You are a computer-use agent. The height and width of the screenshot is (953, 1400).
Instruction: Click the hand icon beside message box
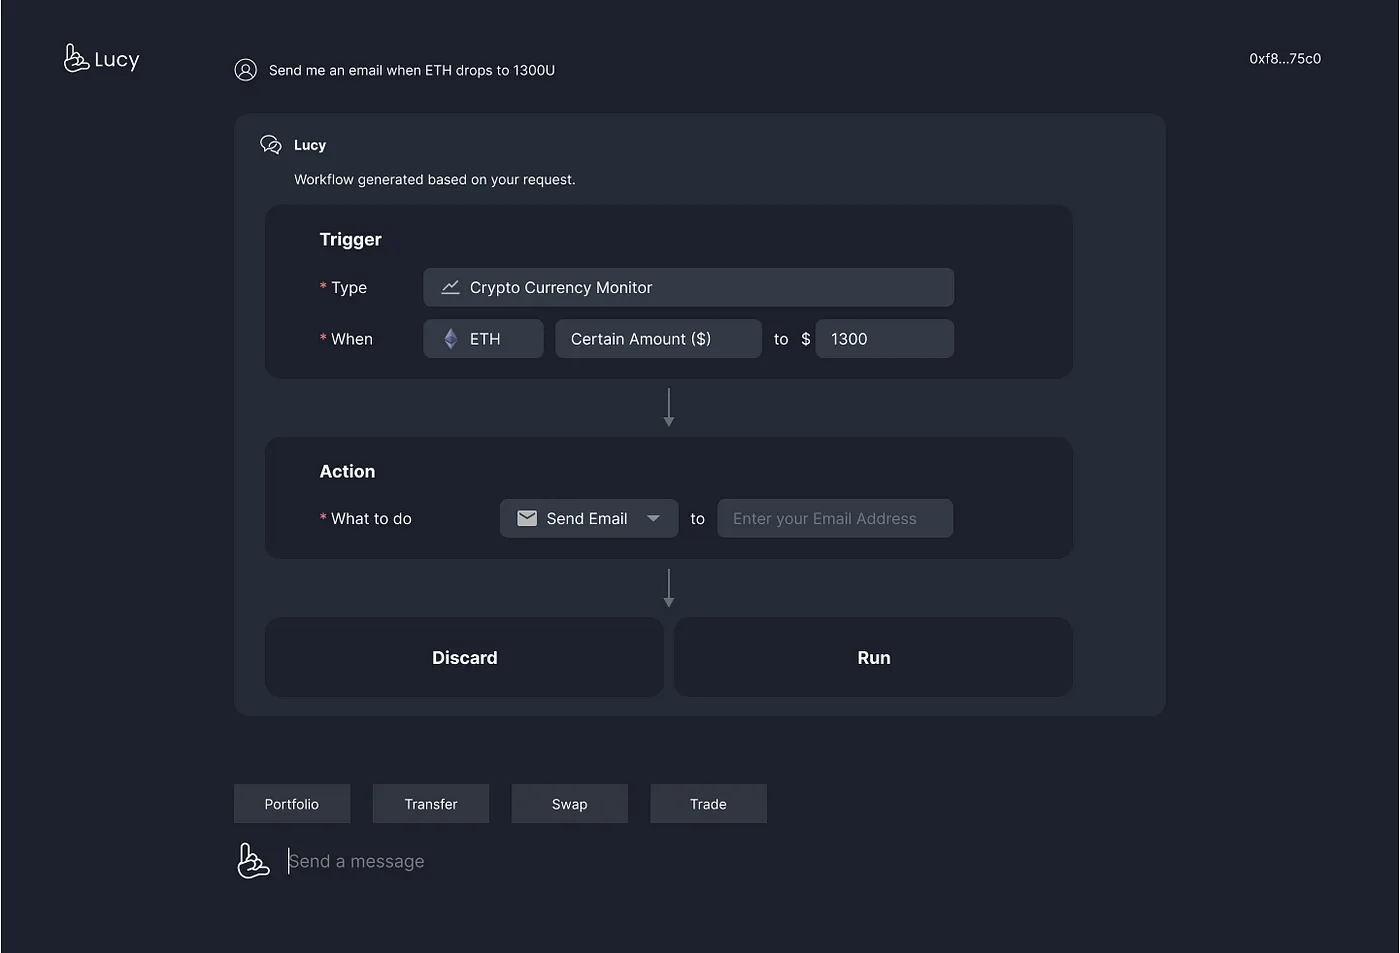(253, 861)
